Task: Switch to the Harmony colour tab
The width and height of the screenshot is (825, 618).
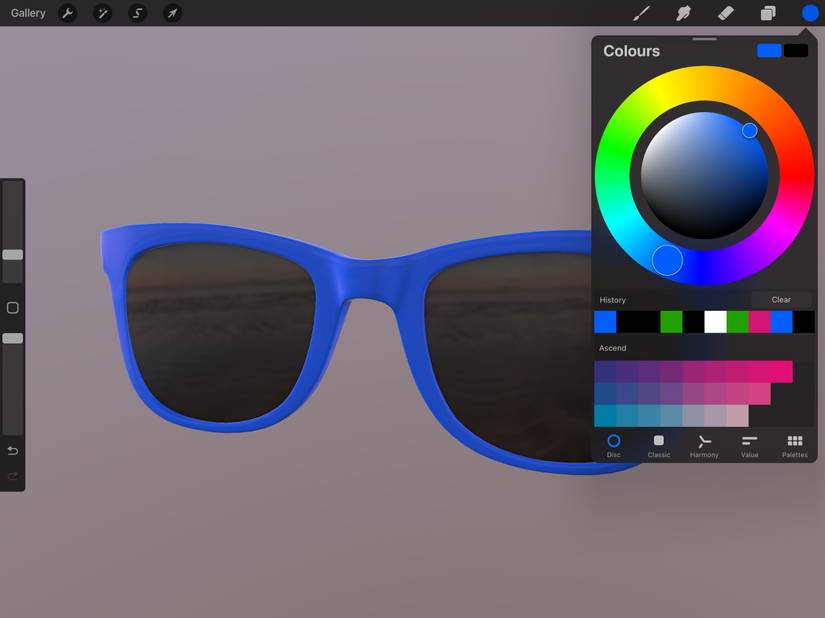Action: coord(704,446)
